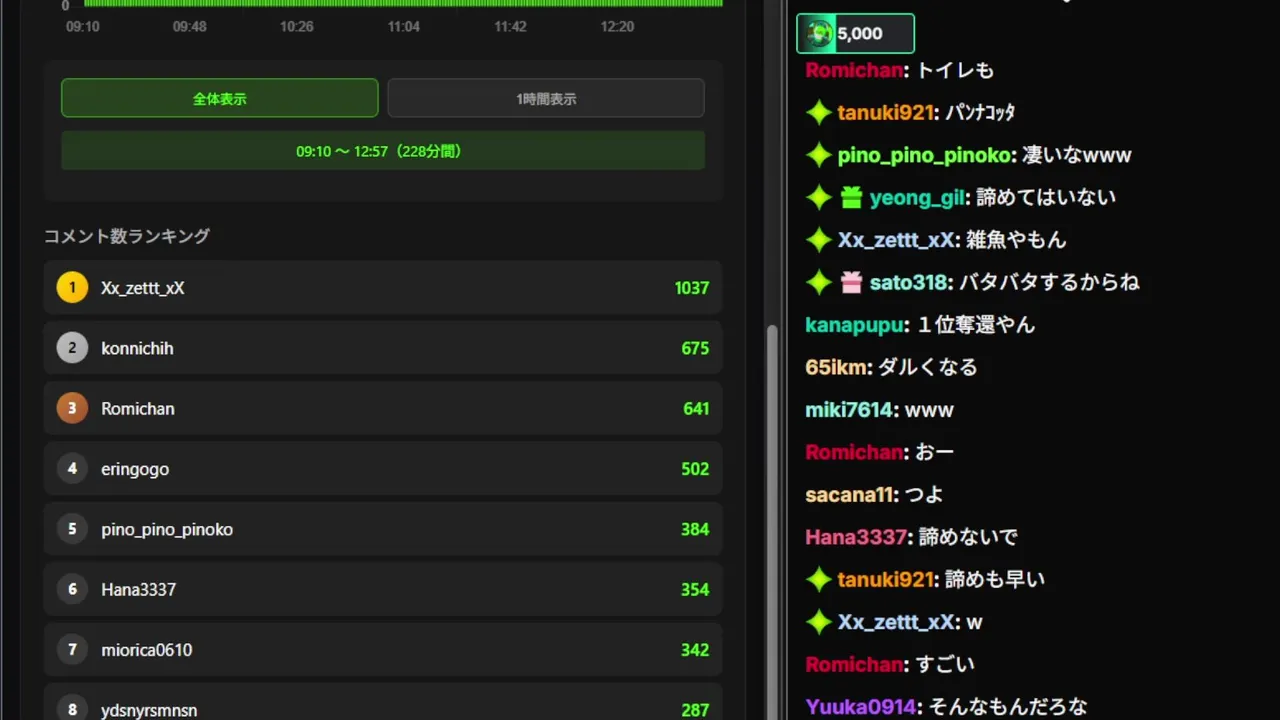This screenshot has width=1280, height=720.
Task: Click the 10:26 time label on graph axis
Action: 297,26
